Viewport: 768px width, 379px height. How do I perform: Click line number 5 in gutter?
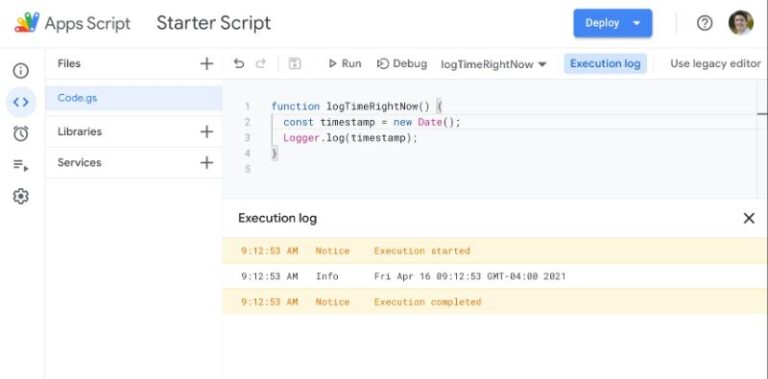pos(247,169)
